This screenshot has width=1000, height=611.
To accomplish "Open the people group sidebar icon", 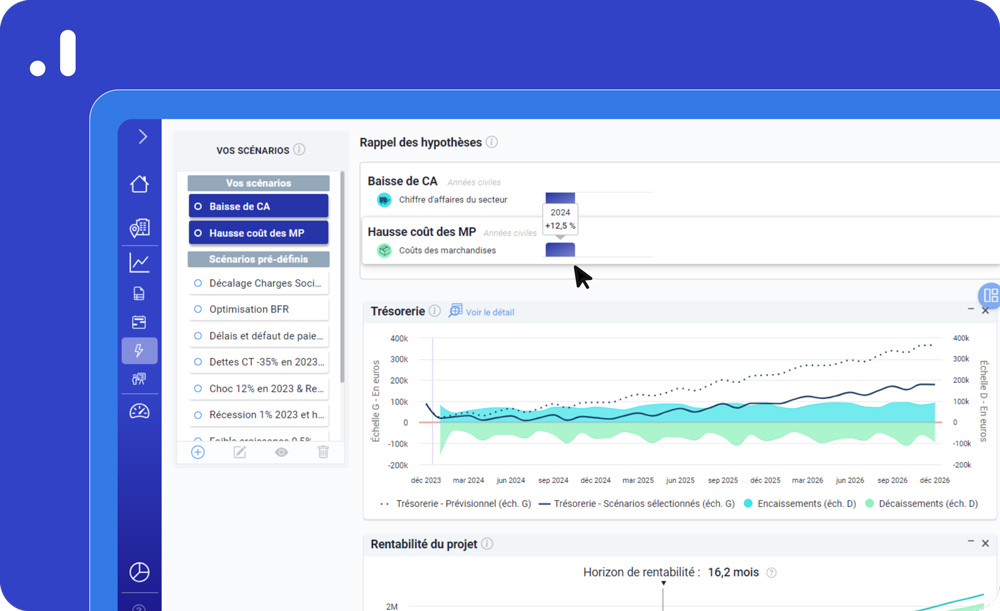I will tap(139, 379).
